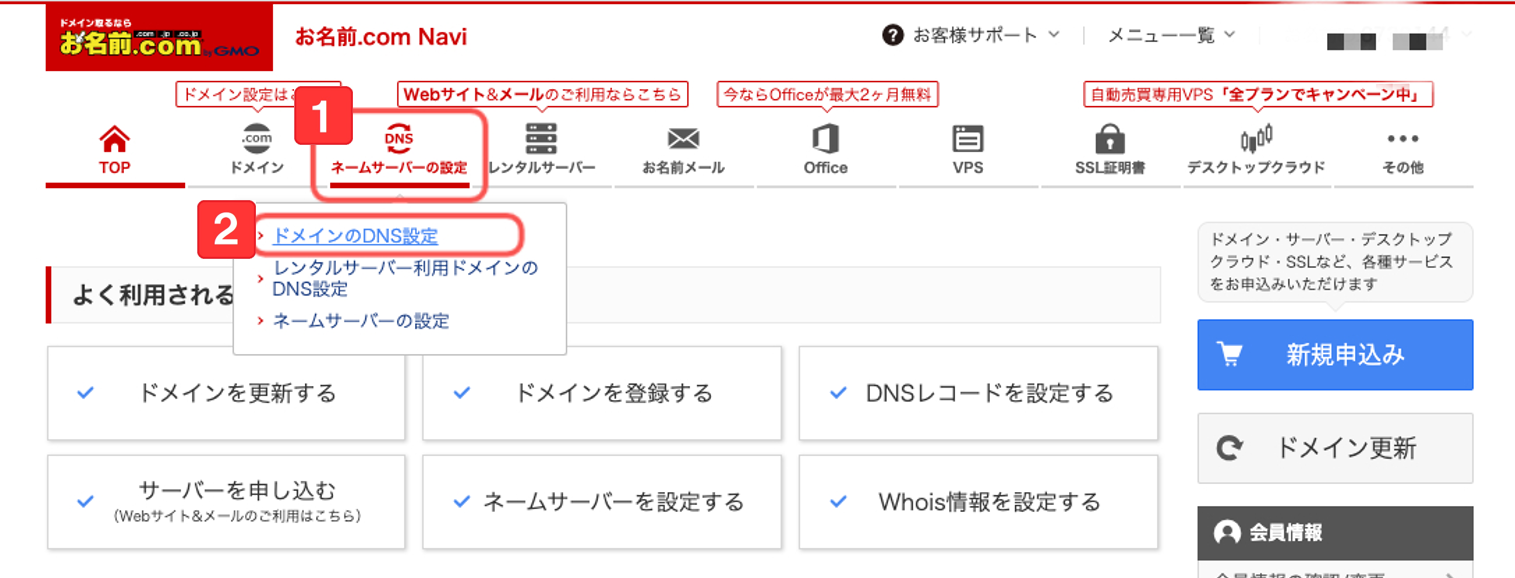1515x578 pixels.
Task: Open ネームサーバーの設定 DNS tab
Action: 399,151
